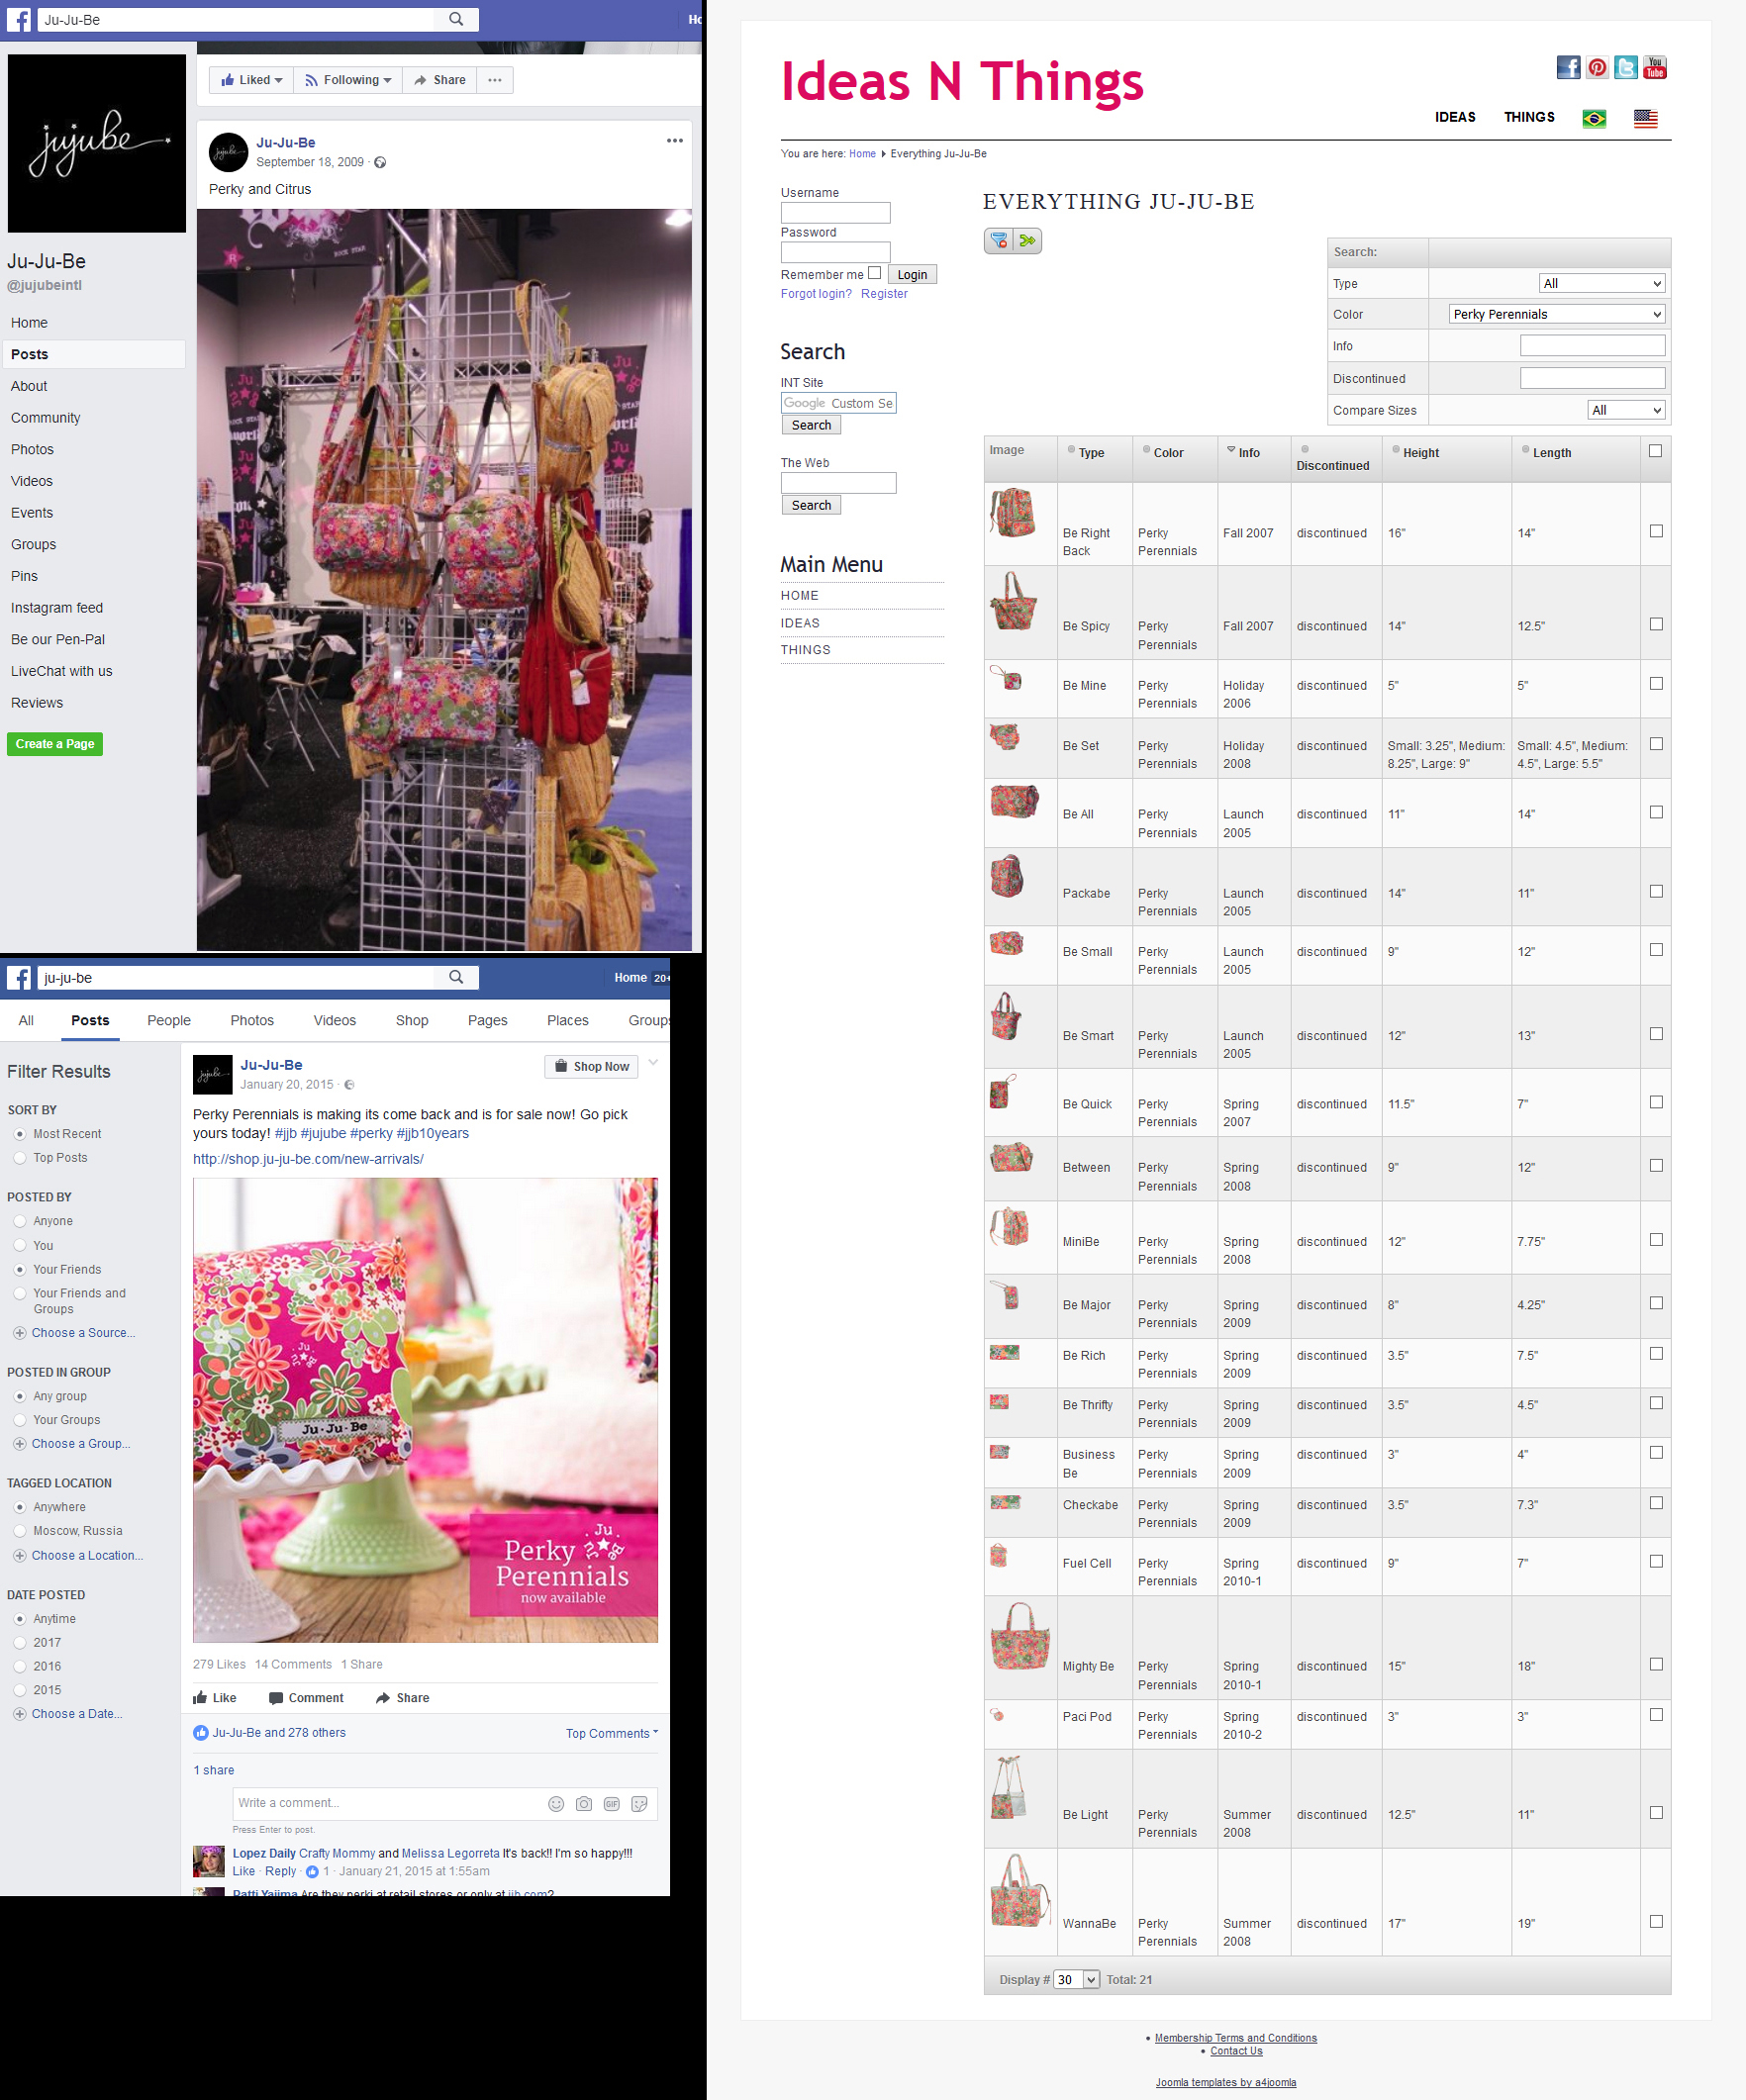Expand the Following dropdown button
This screenshot has width=1746, height=2100.
click(348, 80)
